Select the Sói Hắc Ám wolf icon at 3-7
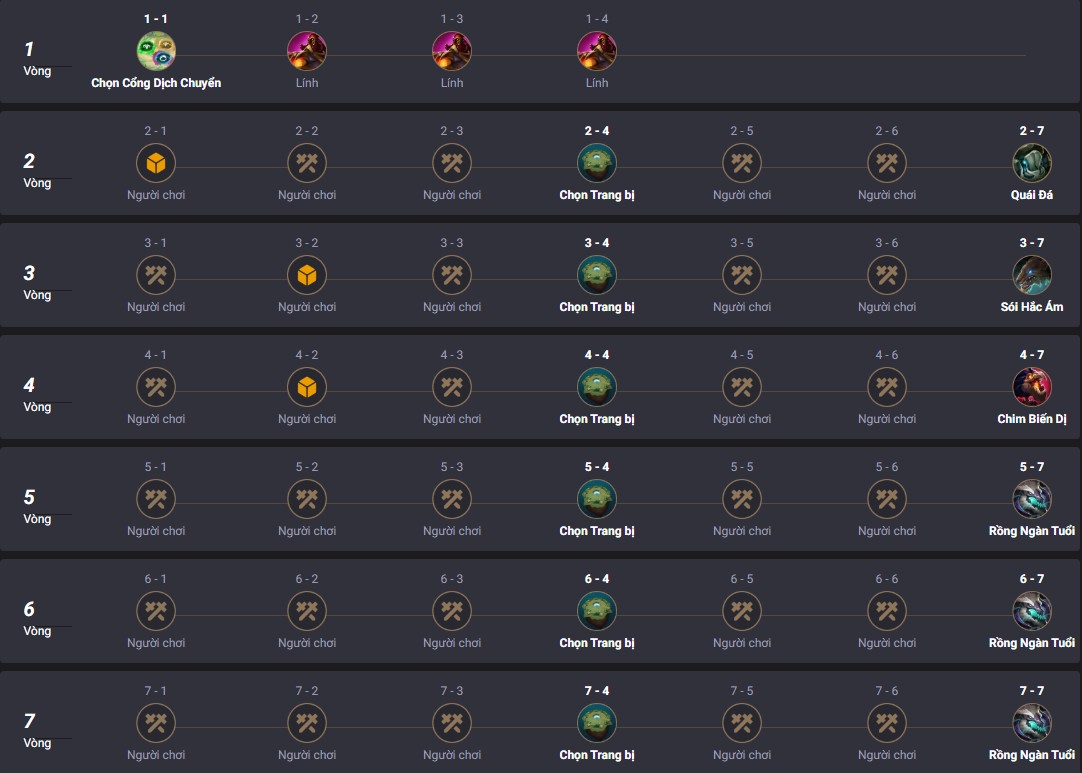 pyautogui.click(x=1032, y=275)
